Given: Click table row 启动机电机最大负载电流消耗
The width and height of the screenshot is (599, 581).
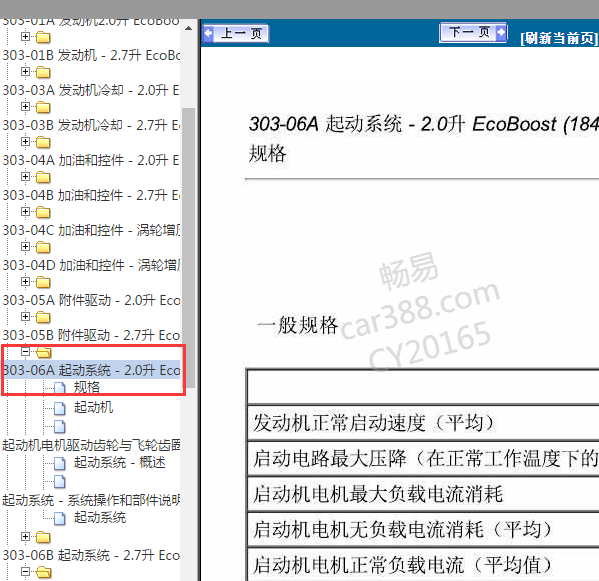Looking at the screenshot, I should [x=423, y=494].
